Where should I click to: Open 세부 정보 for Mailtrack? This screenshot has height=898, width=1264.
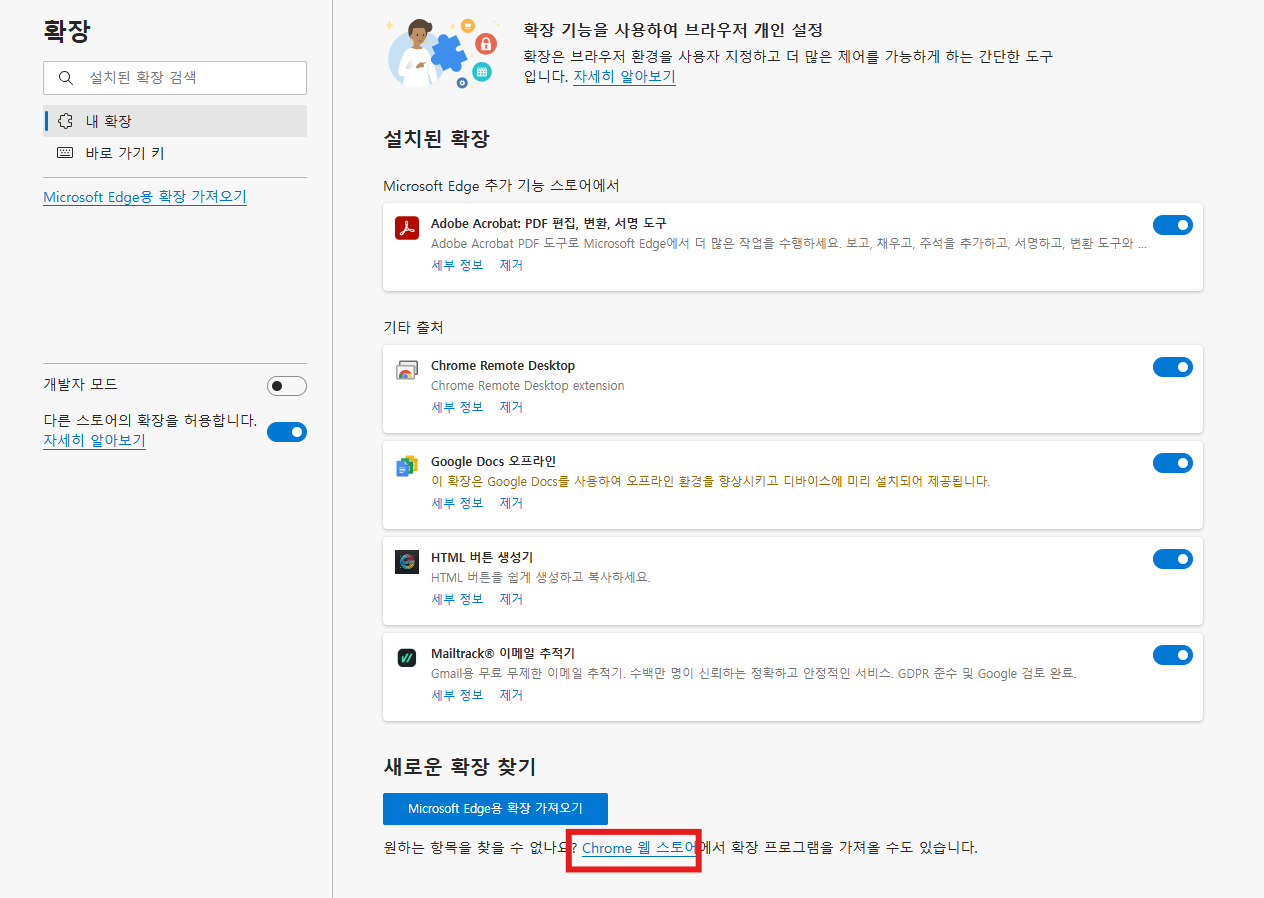[457, 695]
